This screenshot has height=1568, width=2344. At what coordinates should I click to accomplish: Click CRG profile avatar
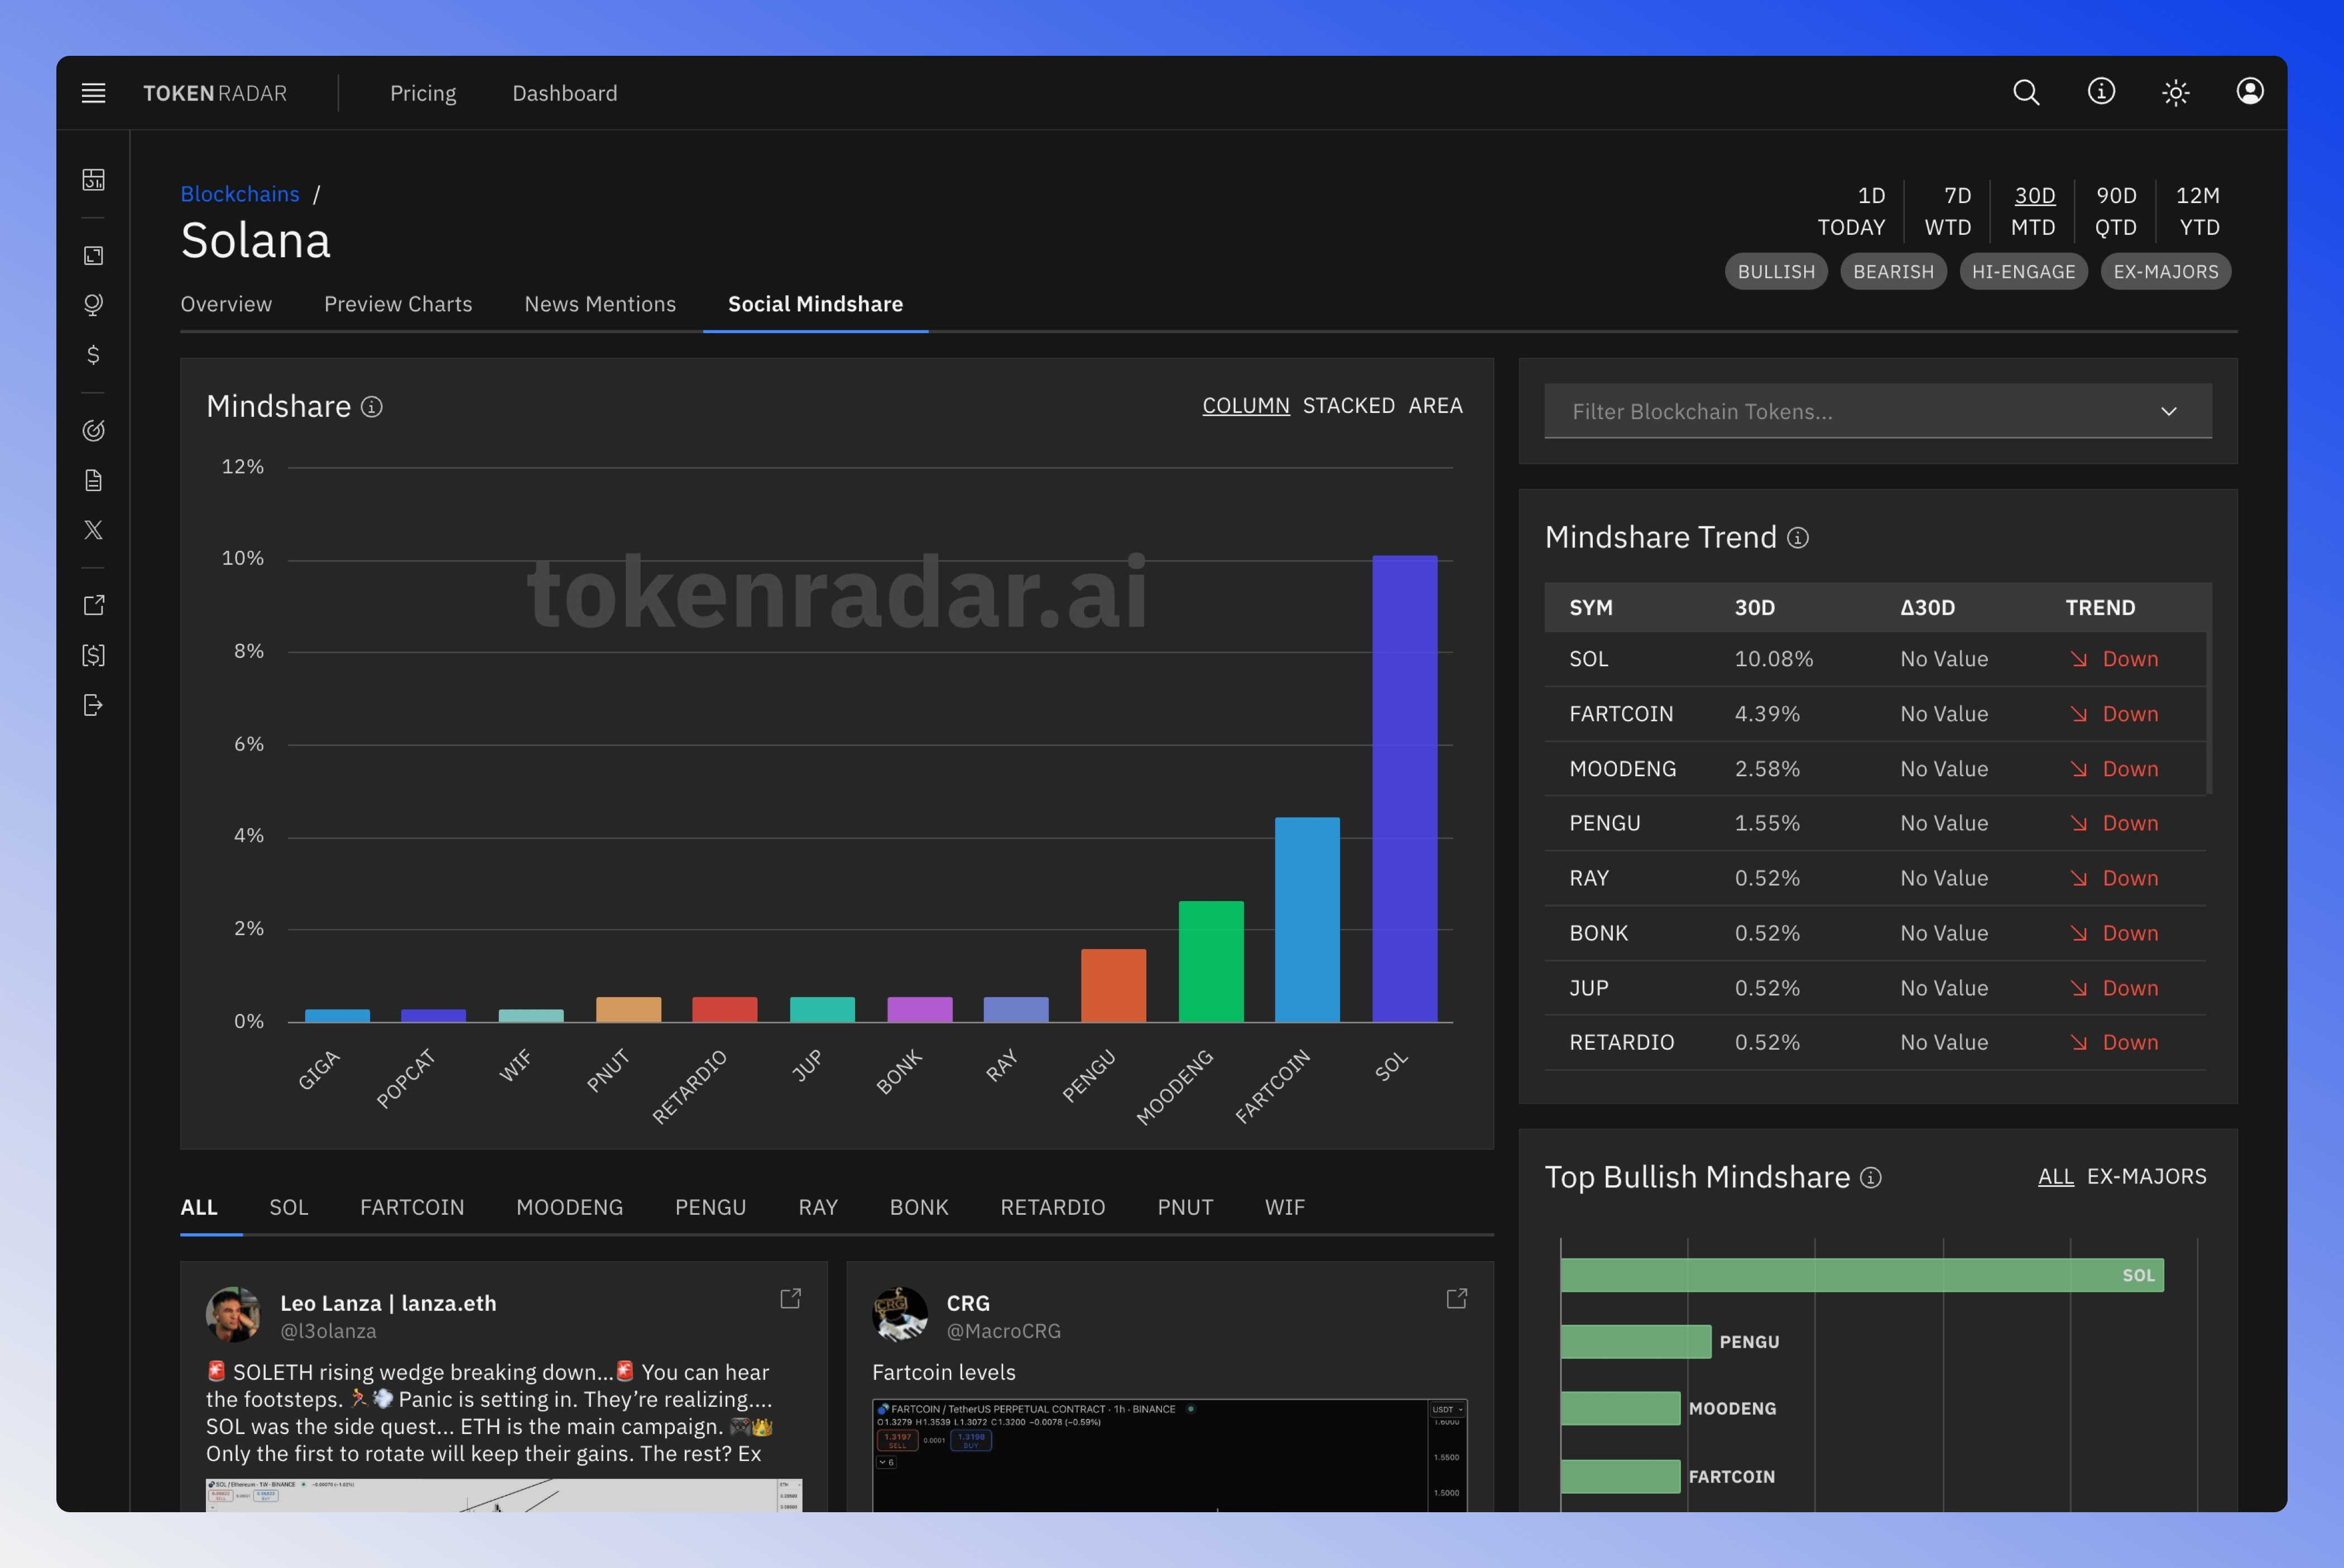[x=900, y=1315]
